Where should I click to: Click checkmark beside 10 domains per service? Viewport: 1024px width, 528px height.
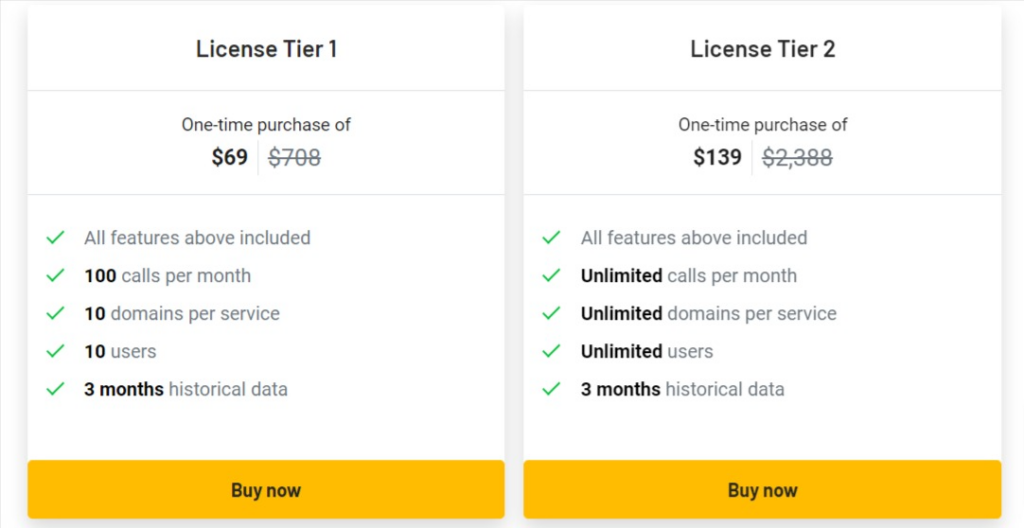coord(56,314)
